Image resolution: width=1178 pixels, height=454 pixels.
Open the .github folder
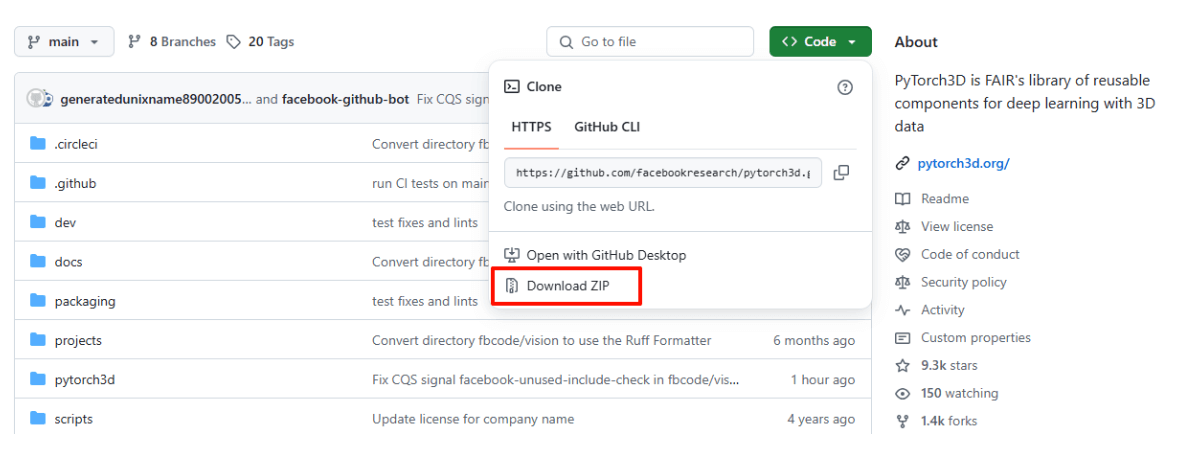[75, 183]
